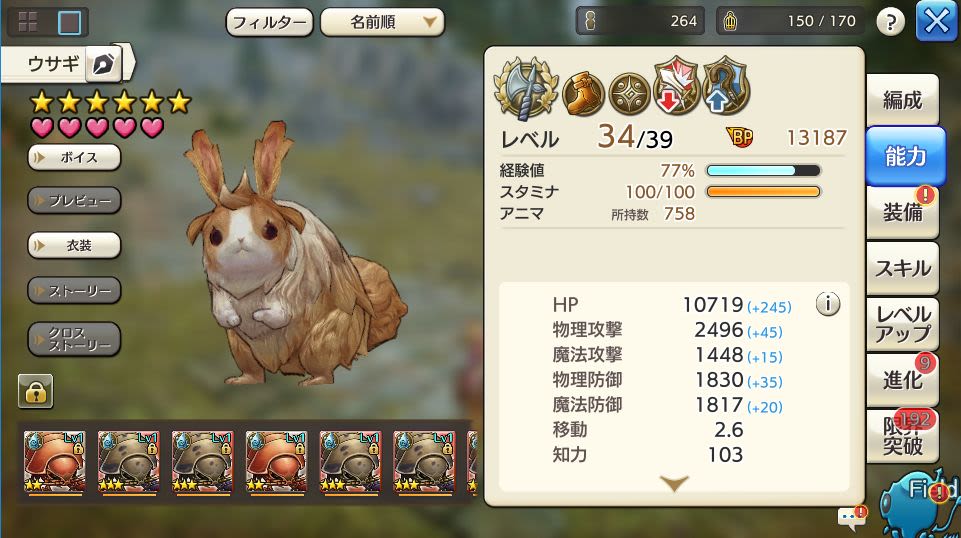Toggle the unit lock padlock icon

[36, 391]
